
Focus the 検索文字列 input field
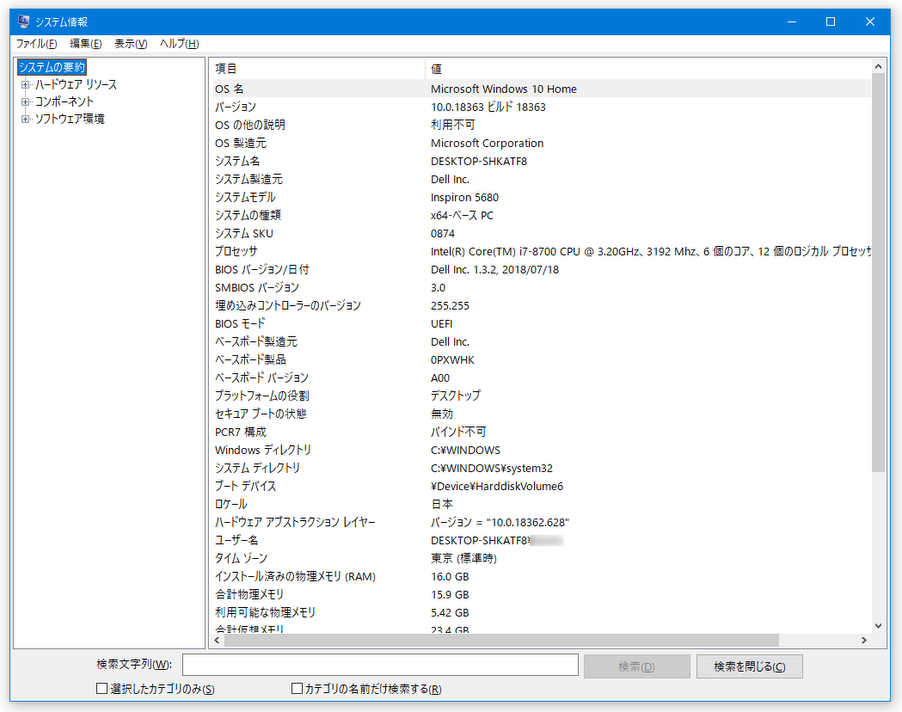click(380, 665)
